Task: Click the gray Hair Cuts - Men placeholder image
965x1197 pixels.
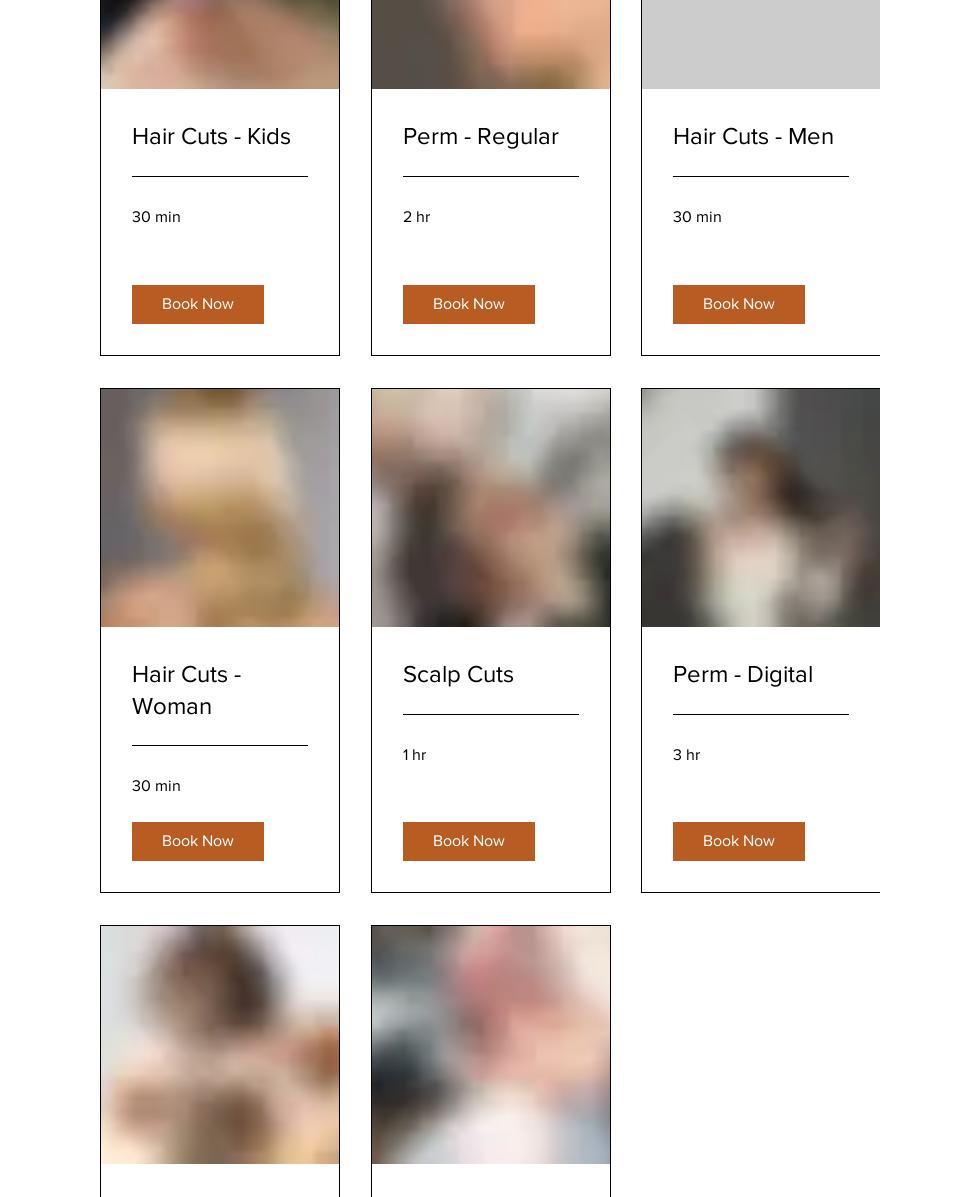Action: (760, 44)
